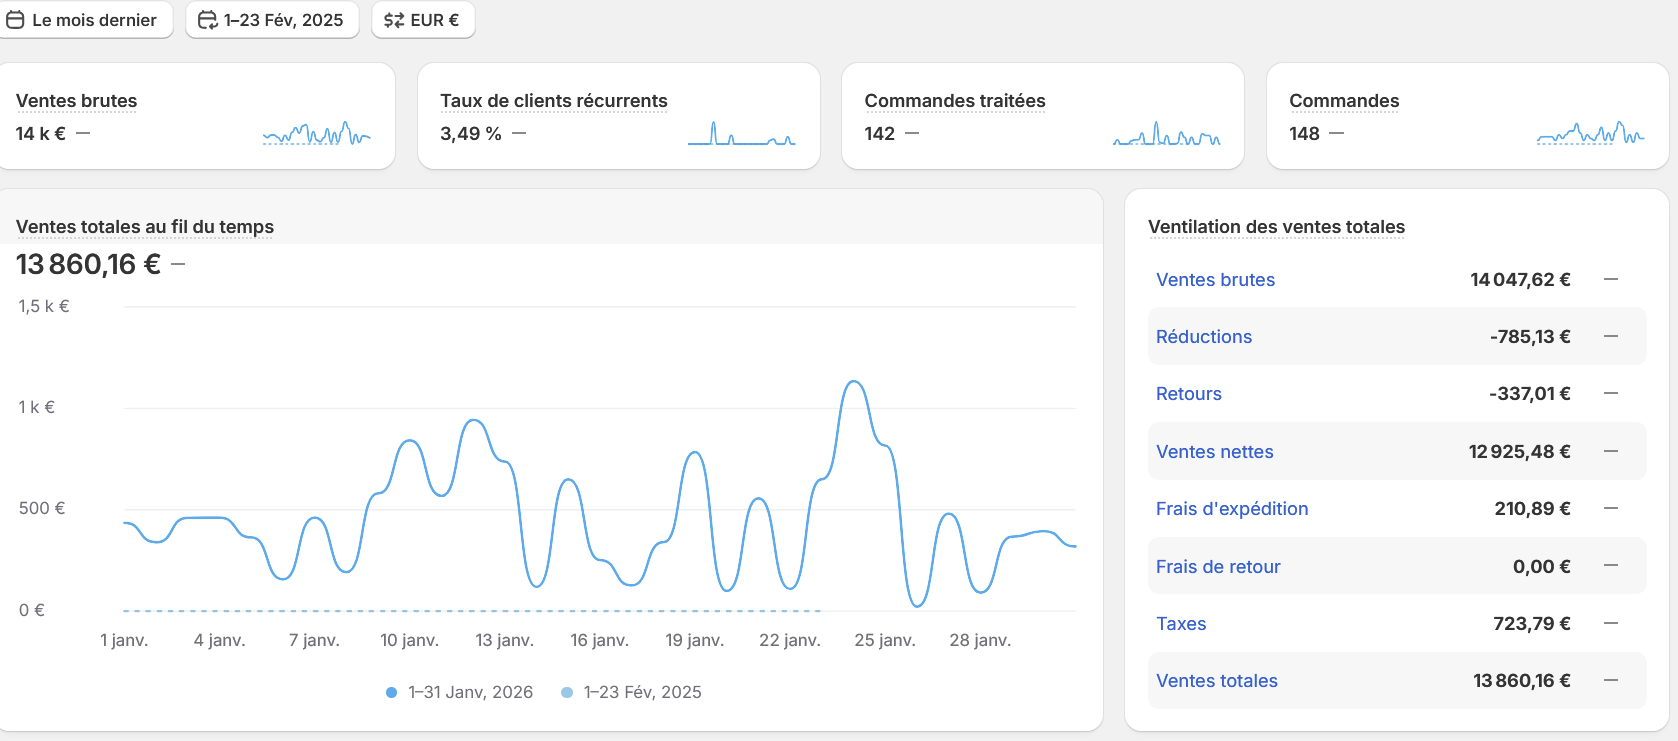
Task: Open the Commandes card sparkline chart
Action: click(1590, 134)
